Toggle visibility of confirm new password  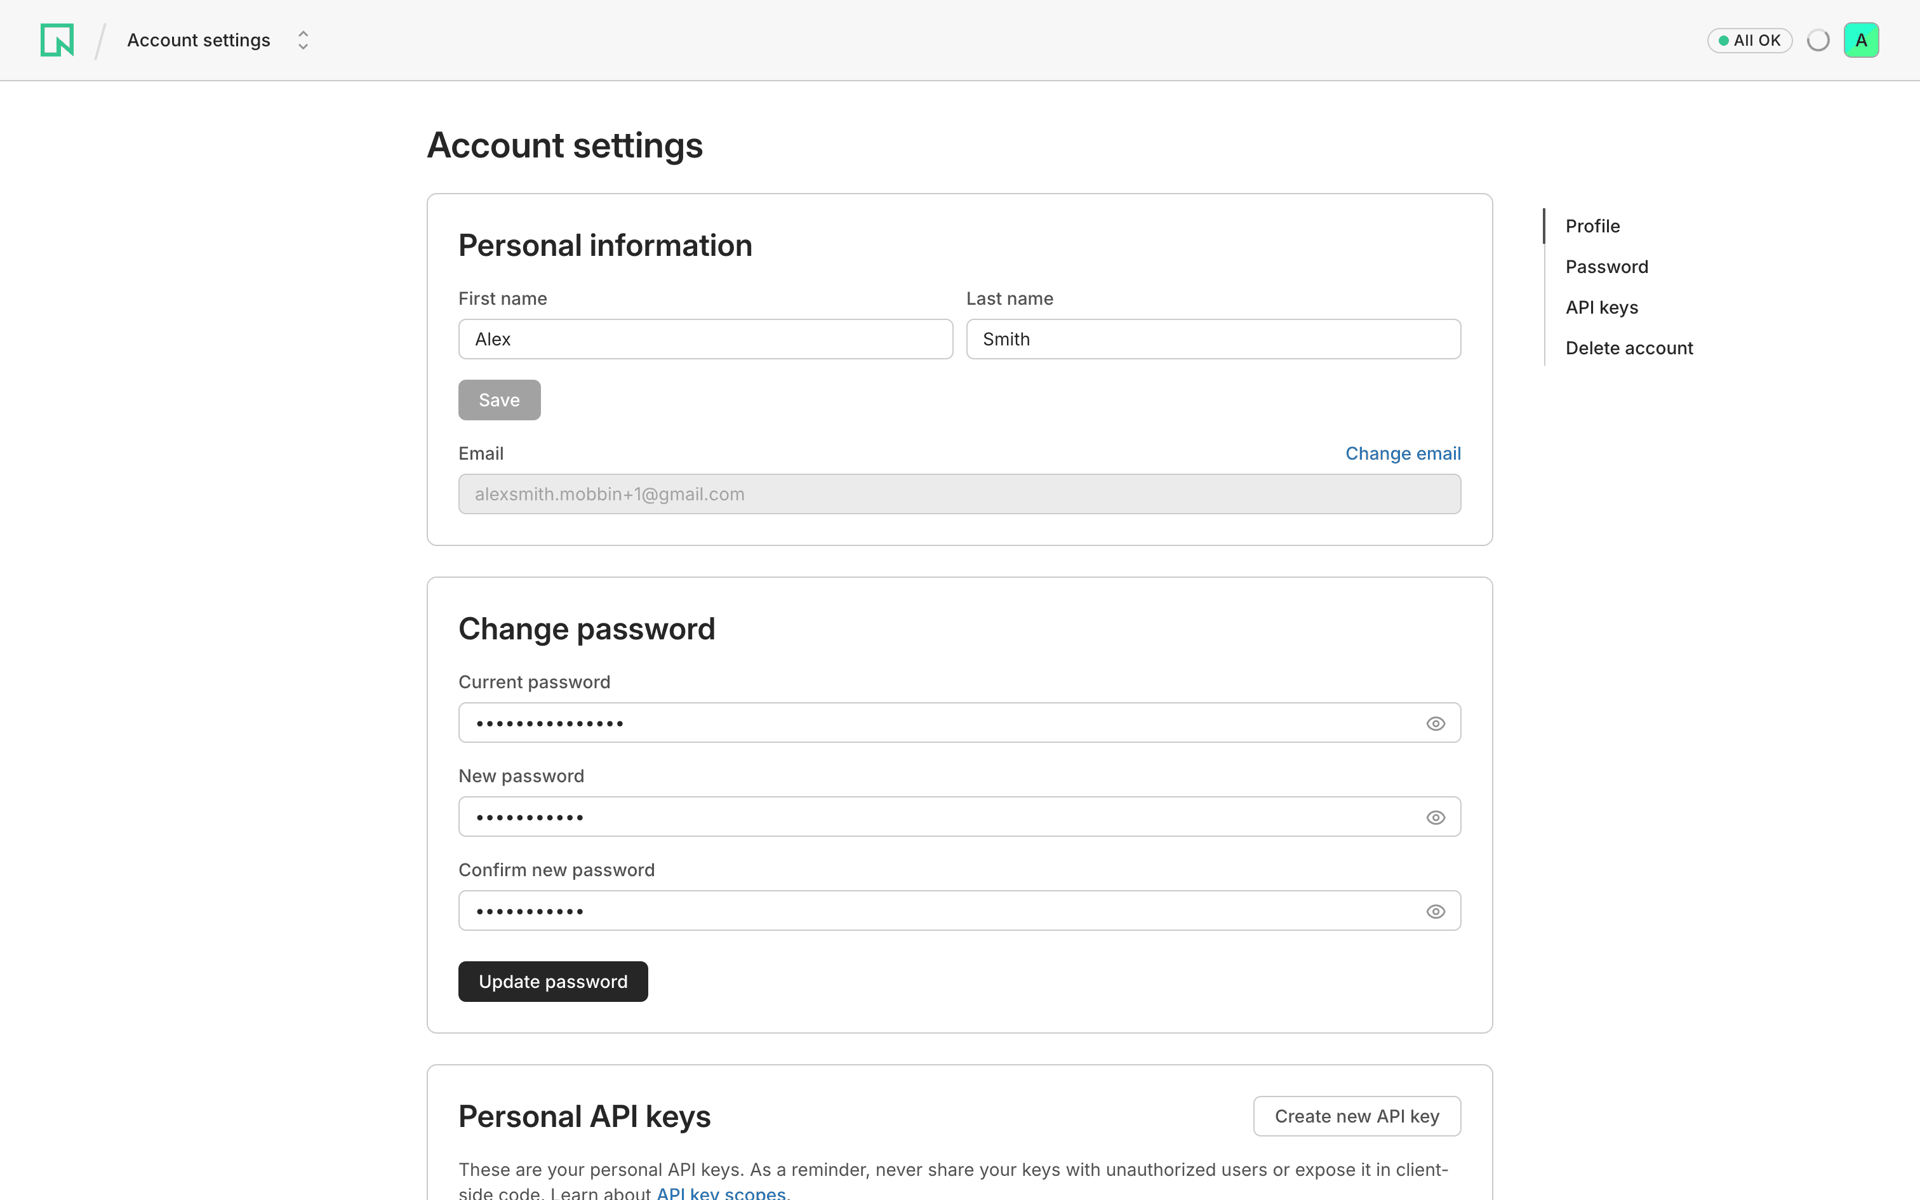(x=1435, y=911)
